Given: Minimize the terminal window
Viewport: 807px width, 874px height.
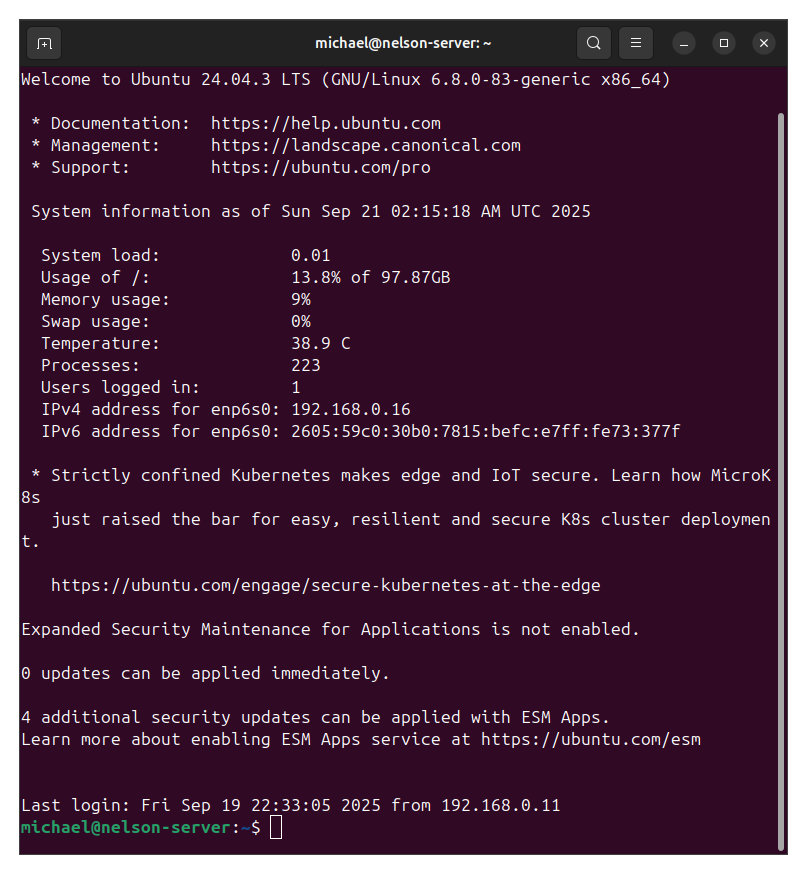Looking at the screenshot, I should coord(684,43).
